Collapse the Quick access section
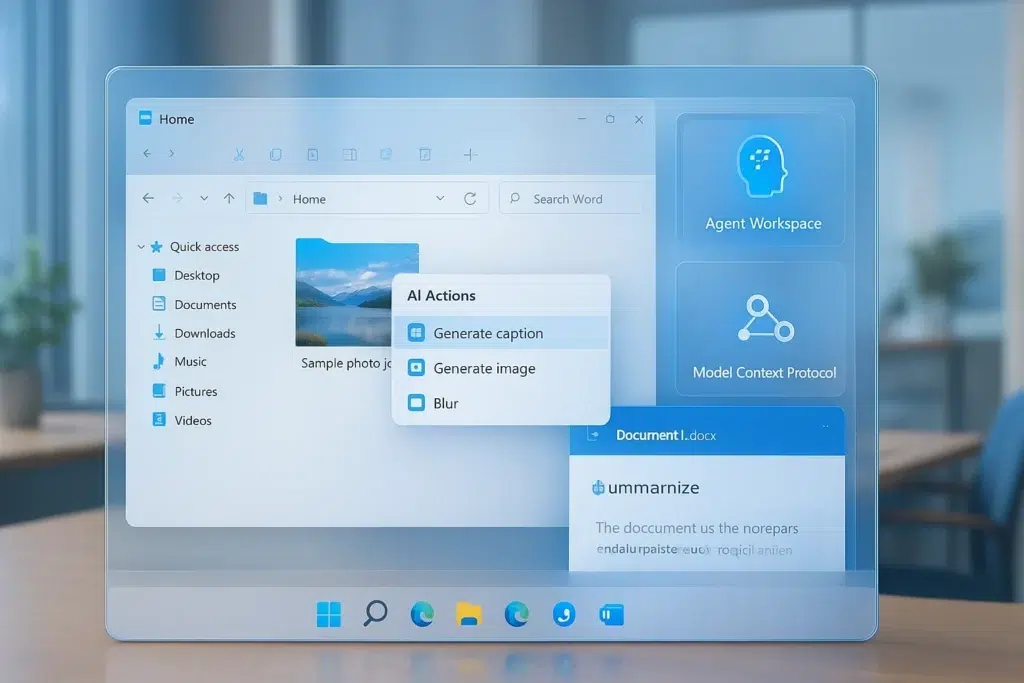Screen dimensions: 1024x683 (141, 246)
